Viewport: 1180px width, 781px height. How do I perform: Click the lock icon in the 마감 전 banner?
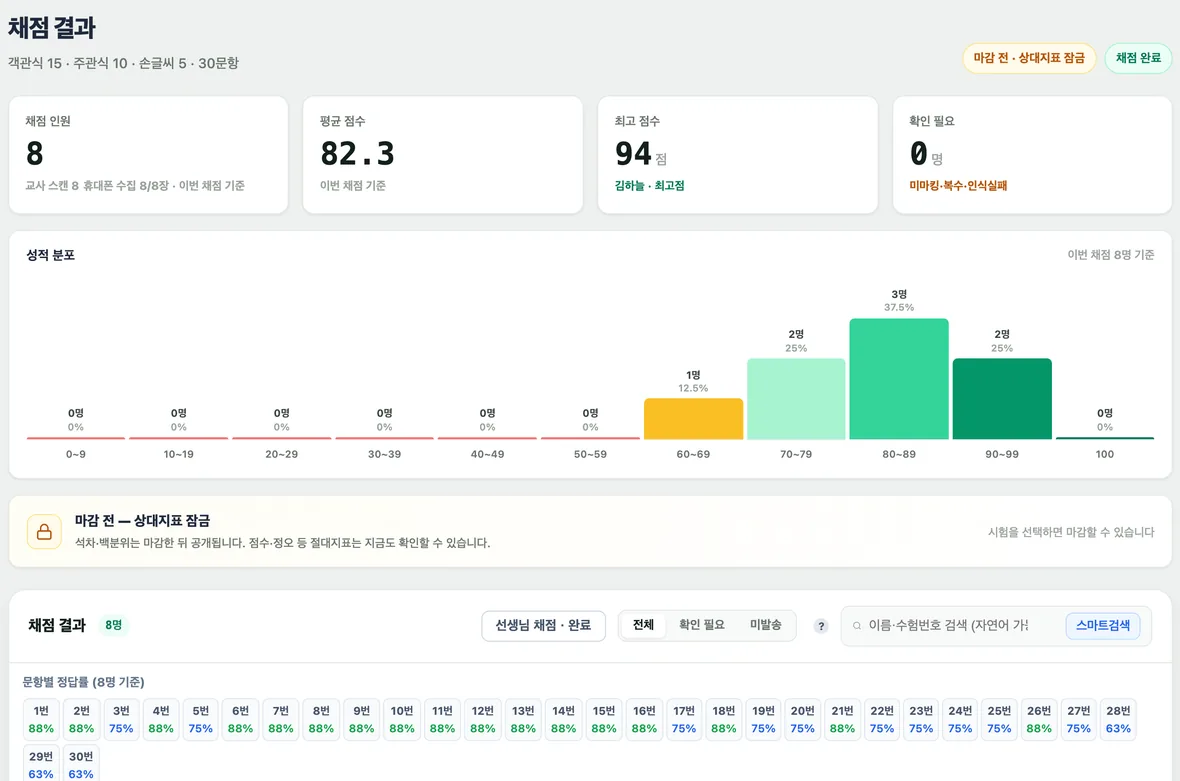pos(44,532)
